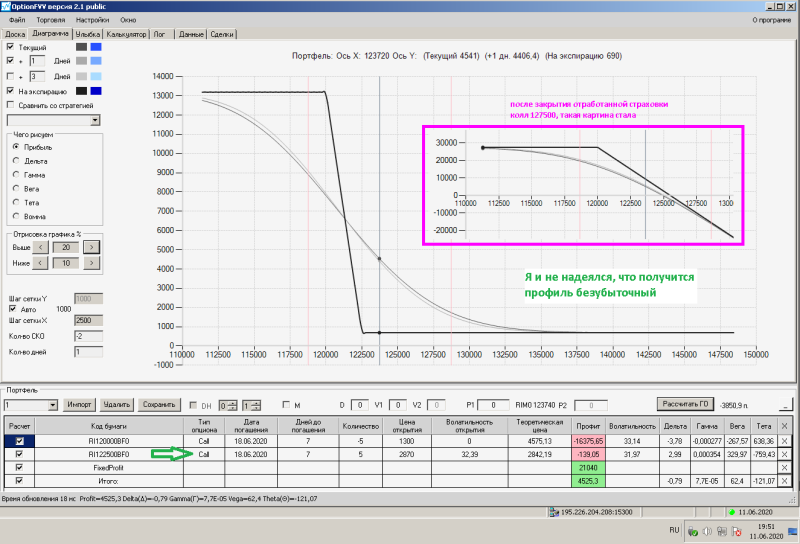Click the black На экспирацию color swatch
Screen dimensions: 800x544
[81, 91]
